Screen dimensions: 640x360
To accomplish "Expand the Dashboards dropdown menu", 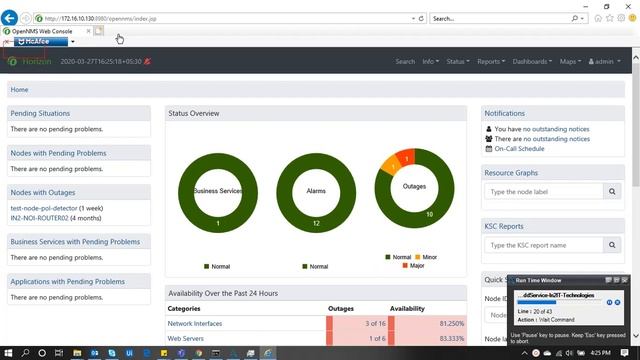I will tap(532, 61).
